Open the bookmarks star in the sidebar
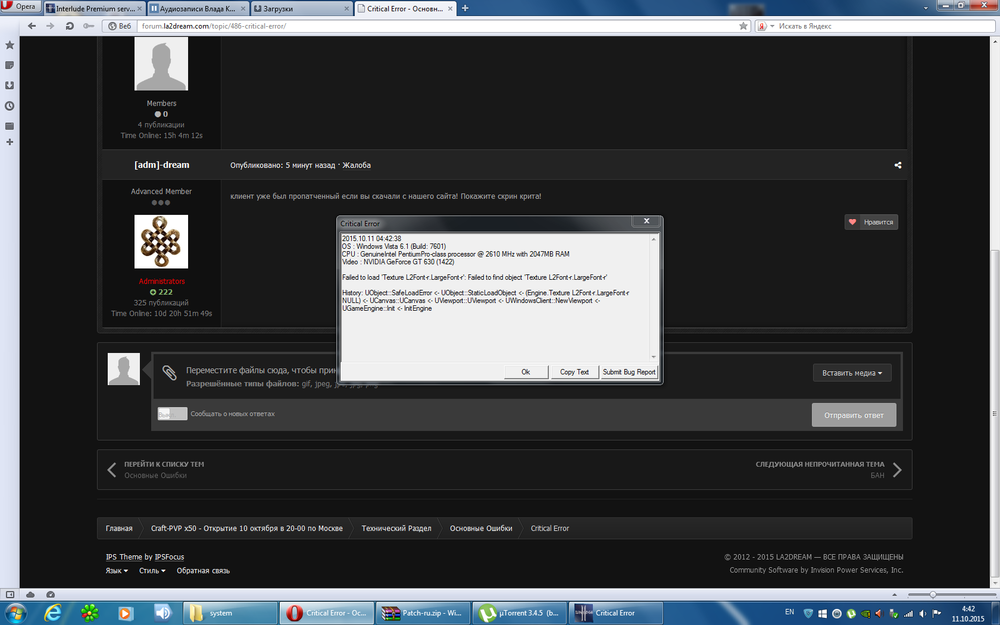The image size is (1000, 625). coord(9,45)
